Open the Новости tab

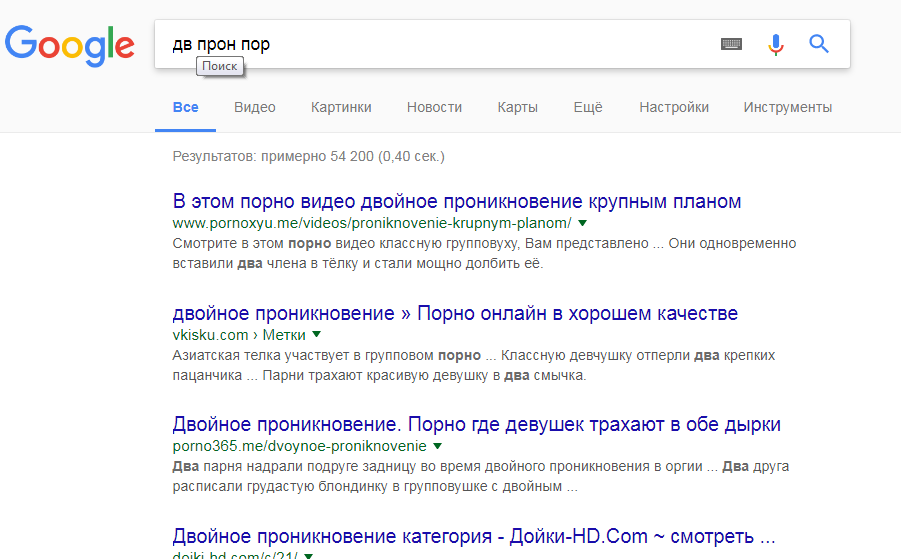pyautogui.click(x=434, y=107)
